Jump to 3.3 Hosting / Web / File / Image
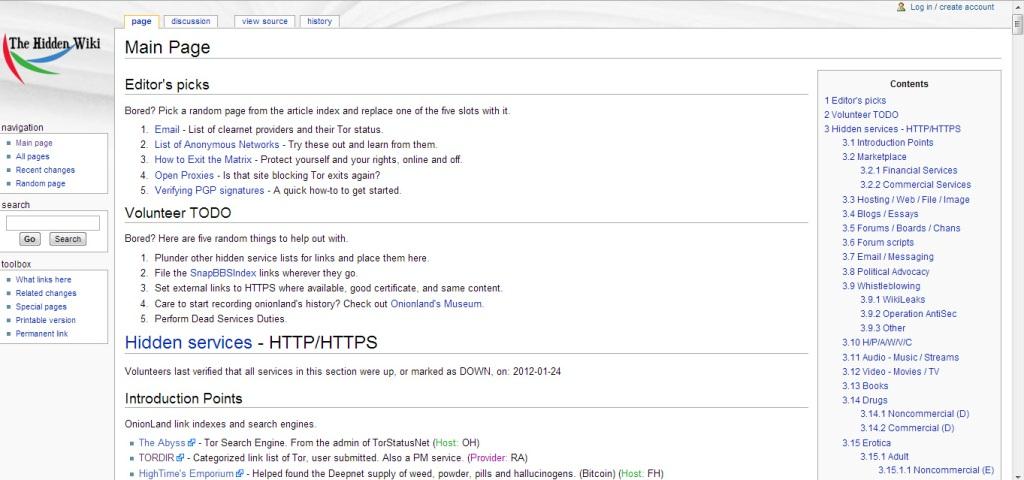The height and width of the screenshot is (480, 1024). click(x=906, y=200)
